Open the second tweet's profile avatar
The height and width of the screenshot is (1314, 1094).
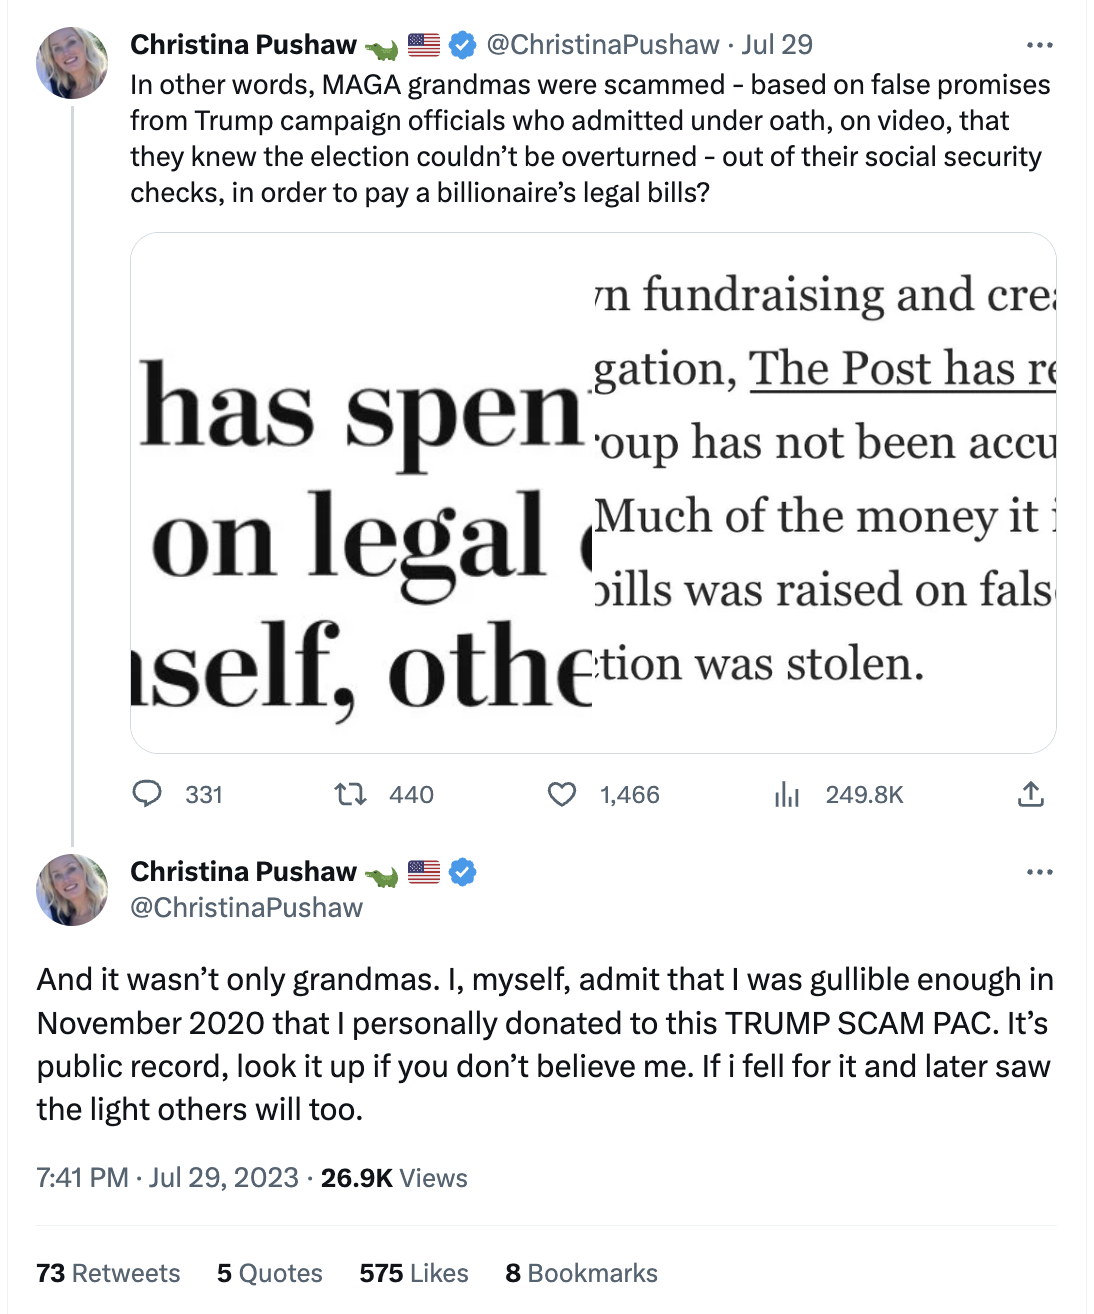click(x=72, y=890)
